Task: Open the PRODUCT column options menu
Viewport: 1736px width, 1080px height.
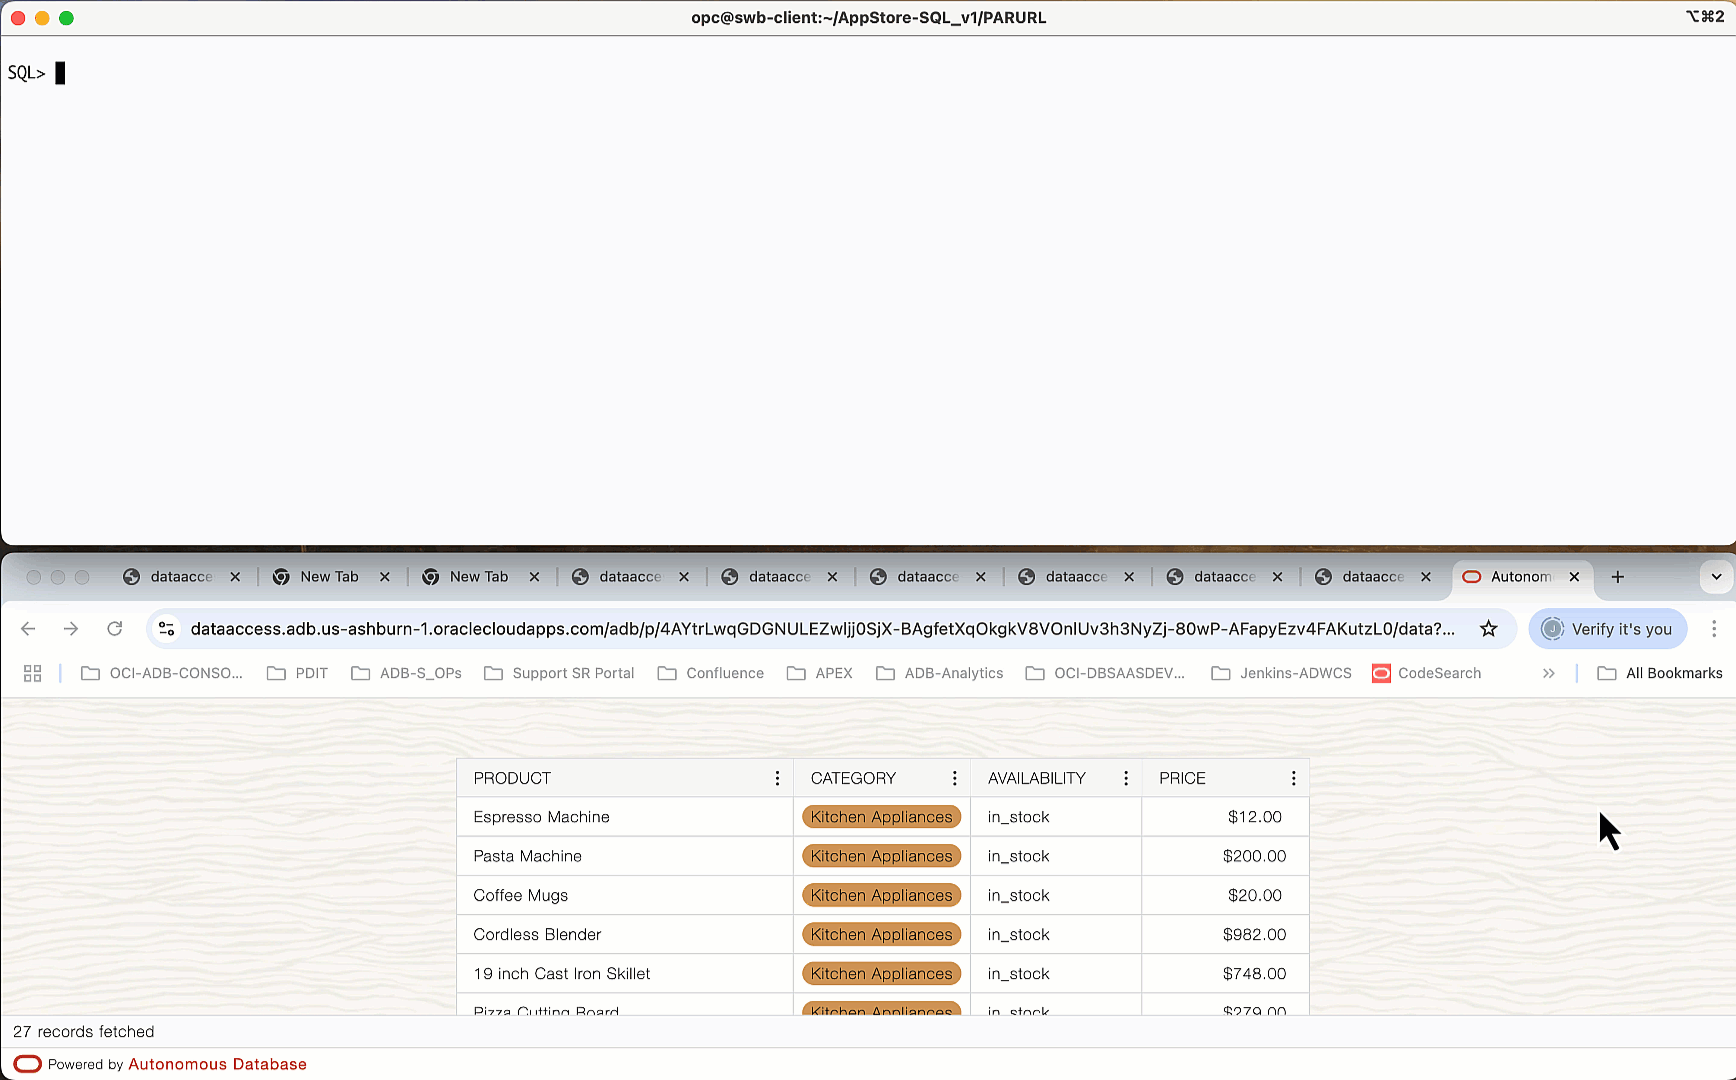Action: pos(778,777)
